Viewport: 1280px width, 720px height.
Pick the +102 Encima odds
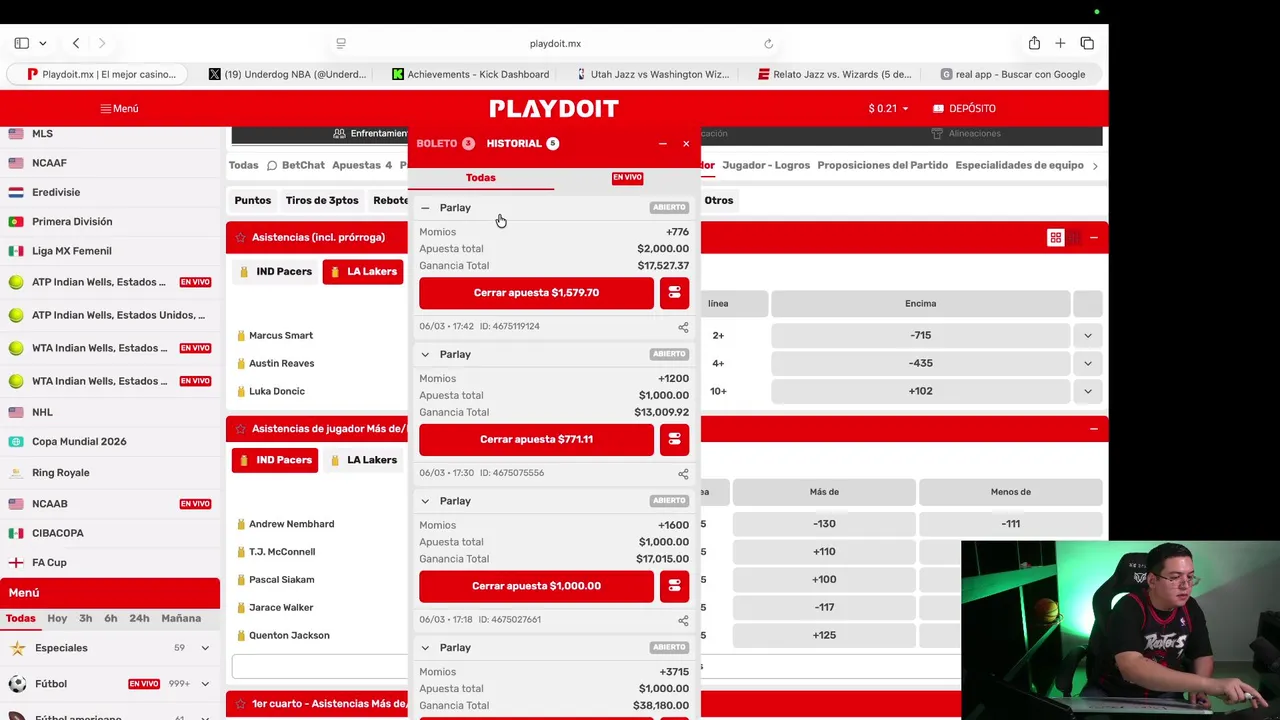[920, 391]
